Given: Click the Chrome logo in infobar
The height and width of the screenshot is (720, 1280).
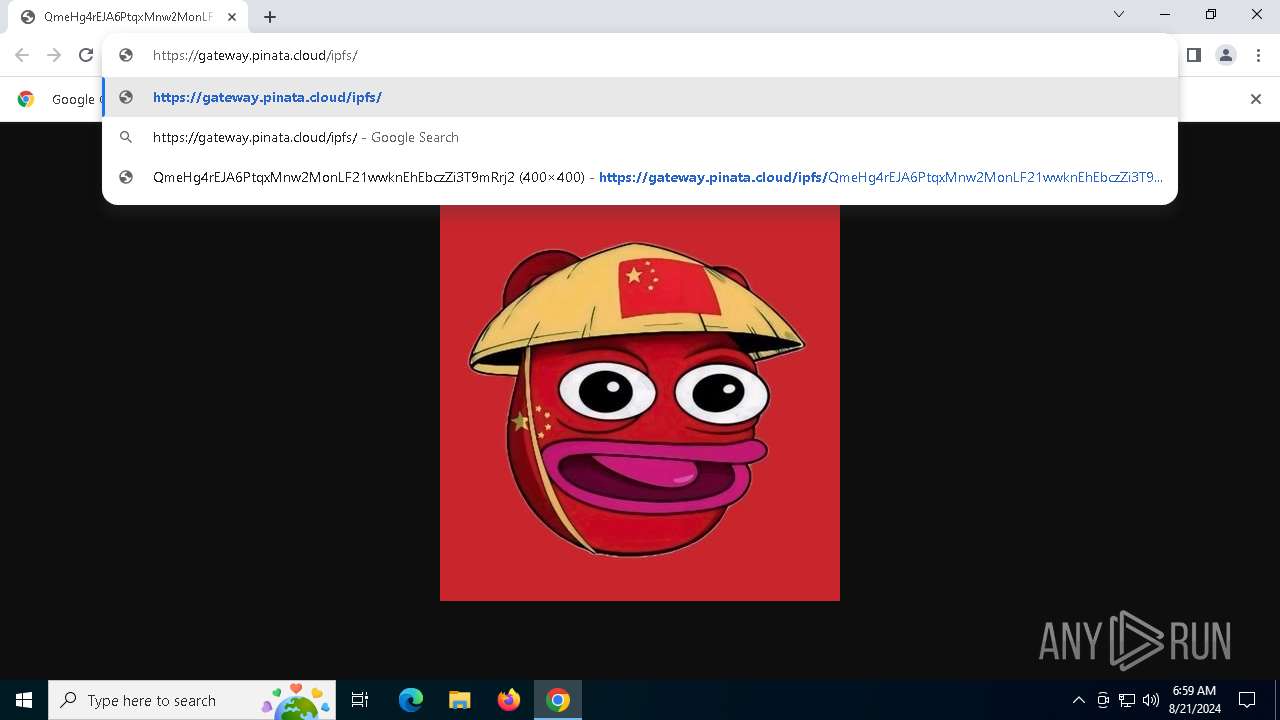Looking at the screenshot, I should (26, 99).
